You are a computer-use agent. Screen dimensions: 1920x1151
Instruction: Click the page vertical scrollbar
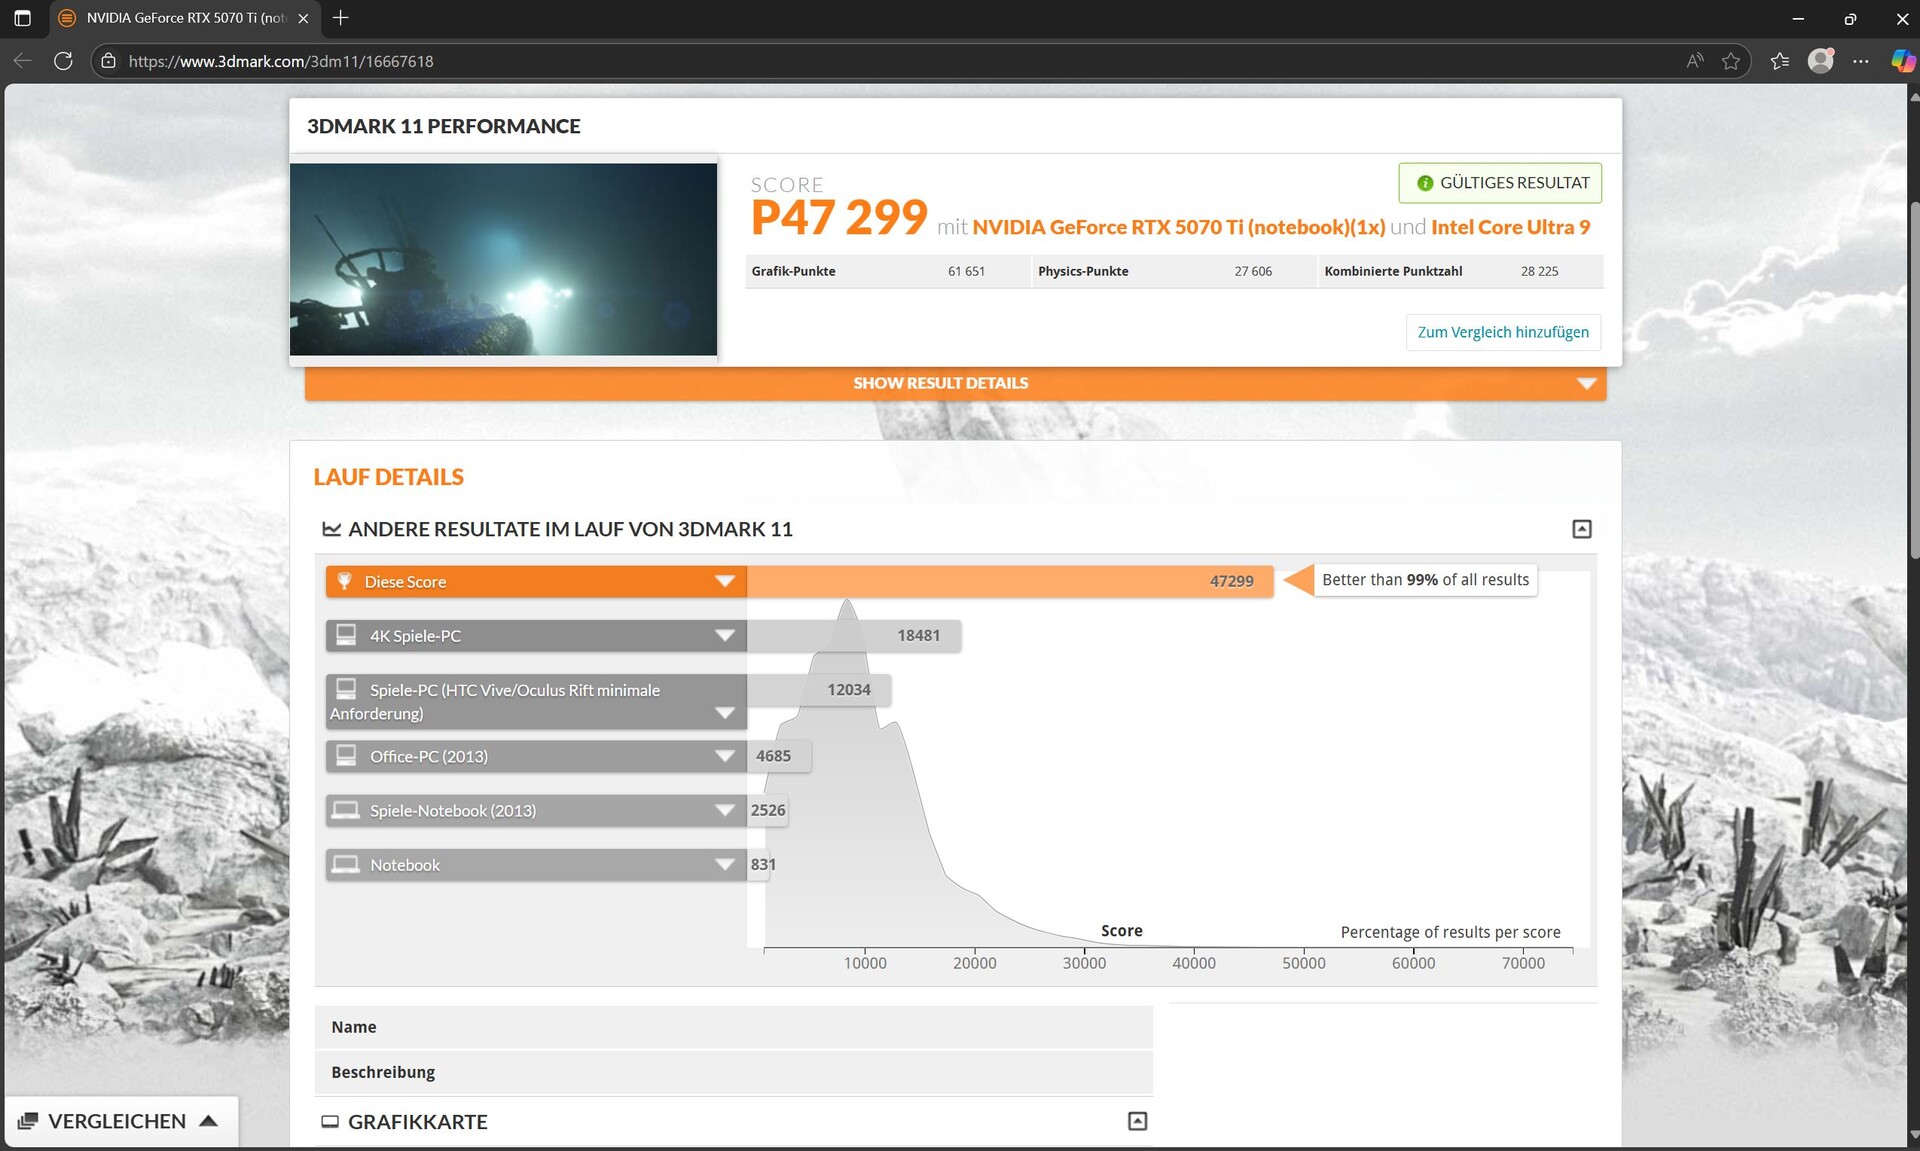[1914, 380]
